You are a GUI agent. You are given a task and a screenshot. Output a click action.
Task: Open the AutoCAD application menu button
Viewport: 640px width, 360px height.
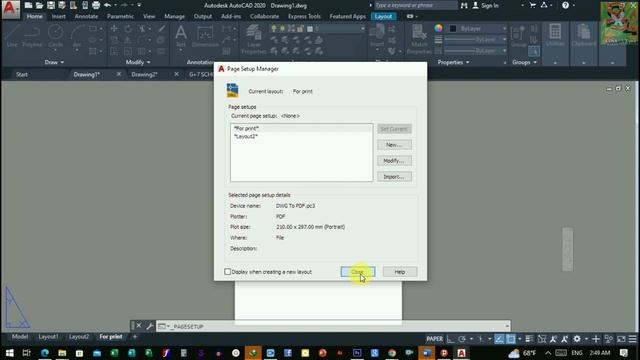coord(10,9)
